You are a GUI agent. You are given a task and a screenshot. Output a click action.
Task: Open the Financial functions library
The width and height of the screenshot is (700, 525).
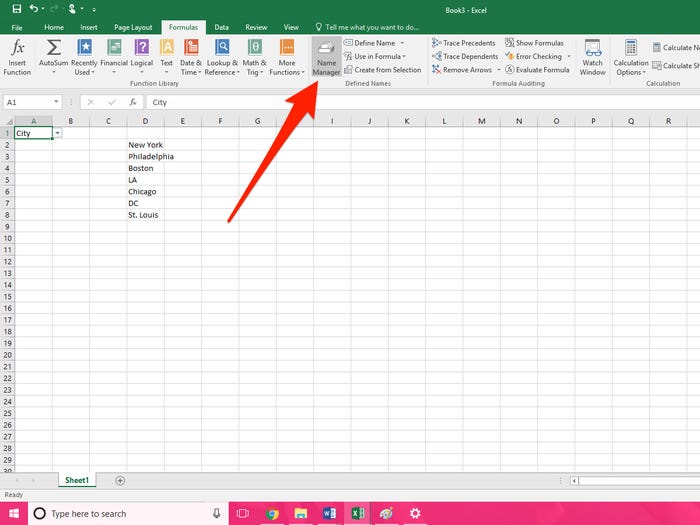pos(114,56)
